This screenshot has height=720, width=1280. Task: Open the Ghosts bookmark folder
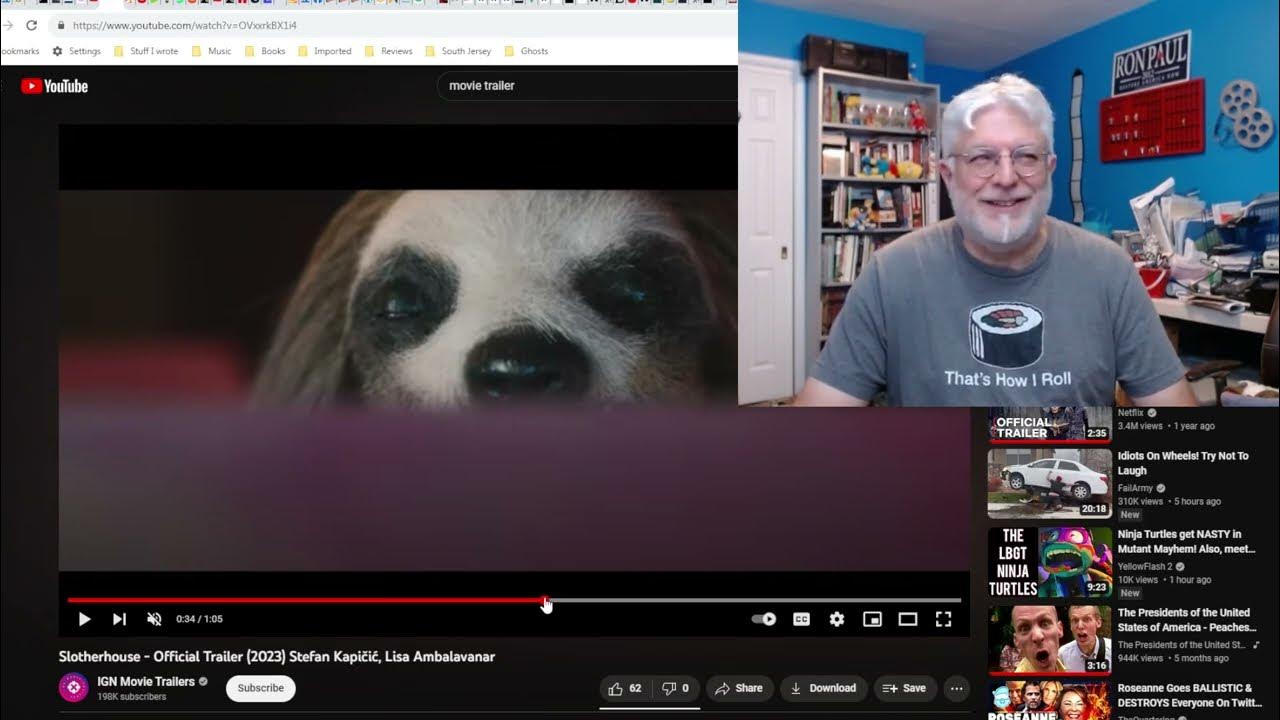tap(526, 51)
